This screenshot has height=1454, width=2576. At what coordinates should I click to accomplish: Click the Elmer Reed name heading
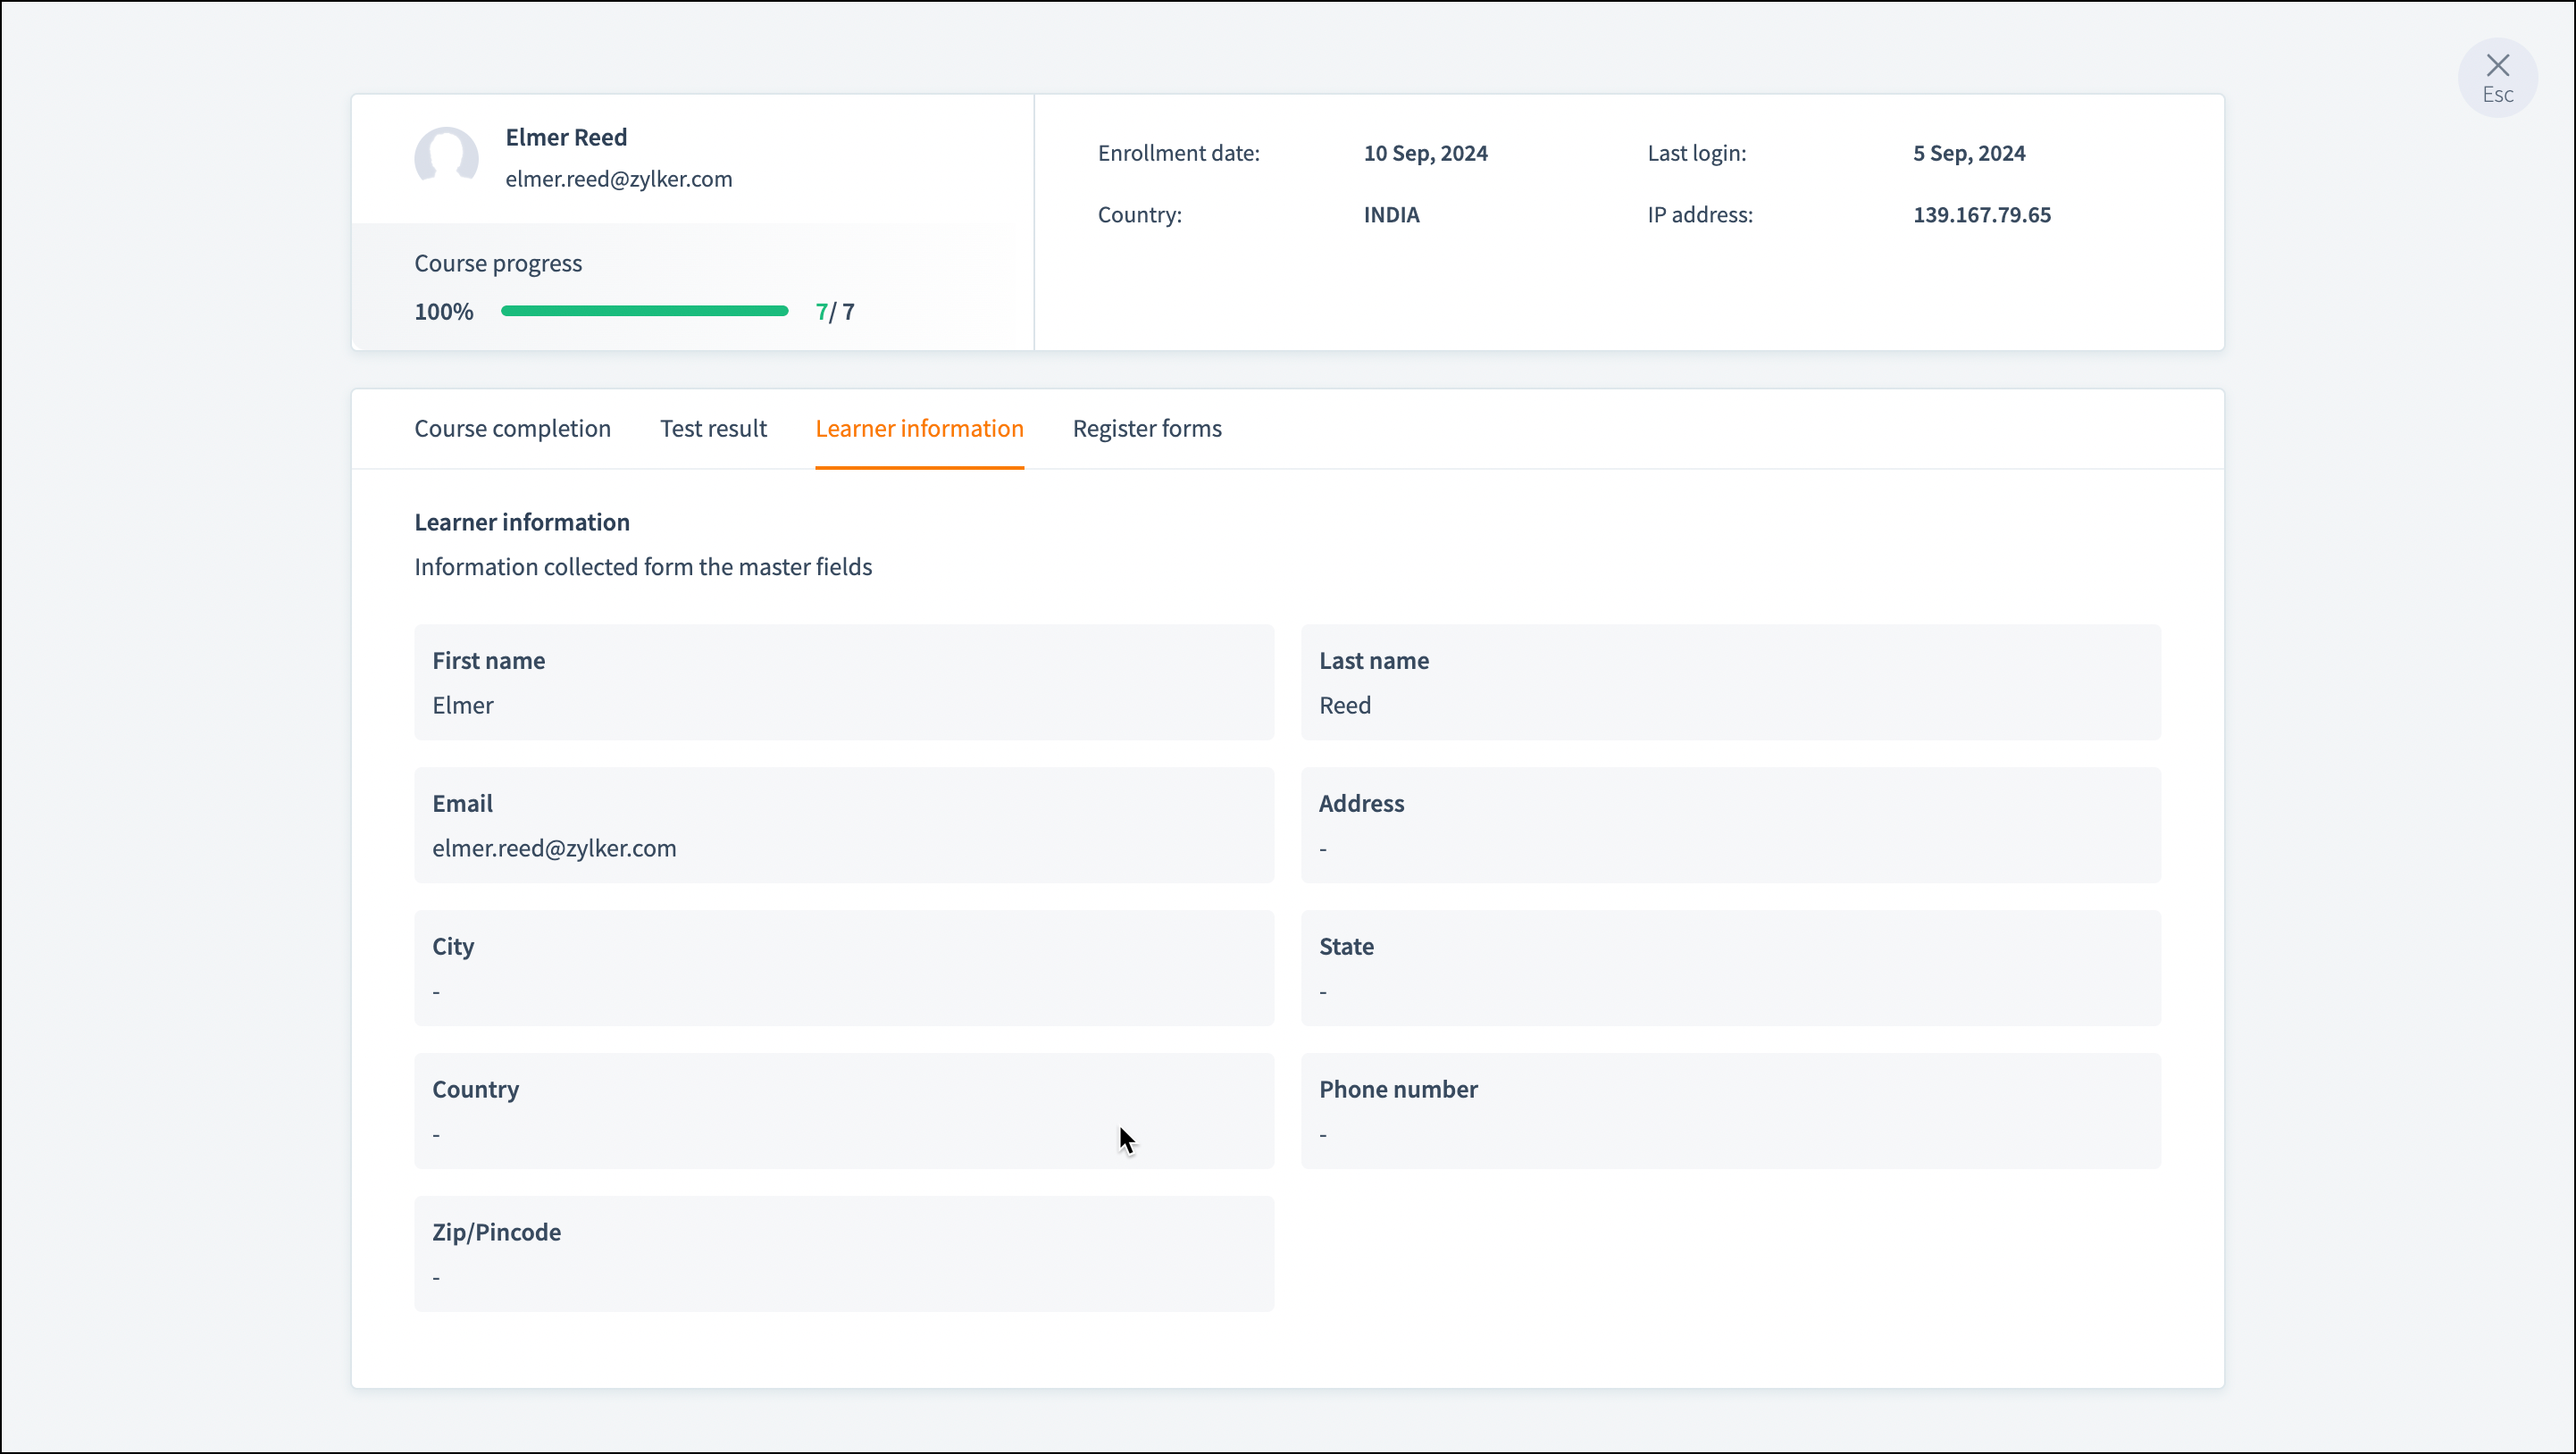click(566, 137)
